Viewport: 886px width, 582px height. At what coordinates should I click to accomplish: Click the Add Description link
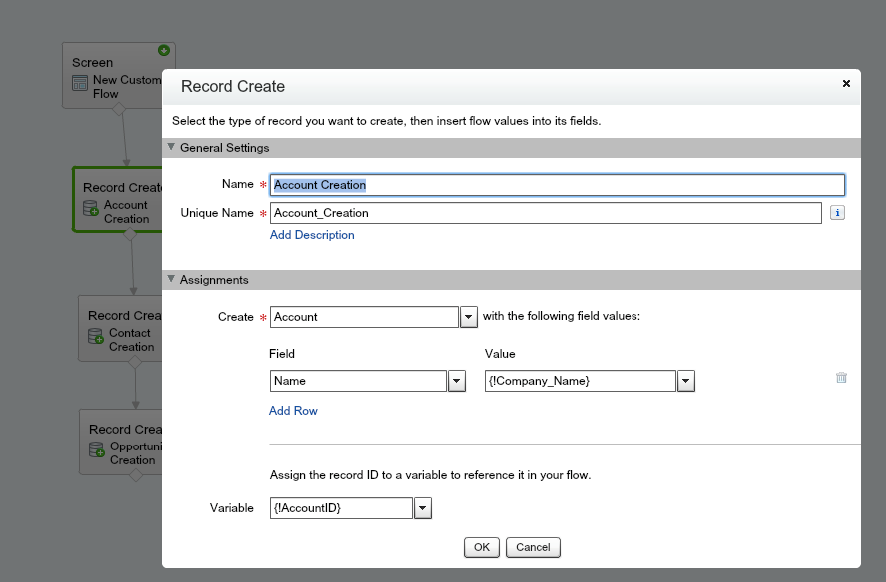click(312, 235)
